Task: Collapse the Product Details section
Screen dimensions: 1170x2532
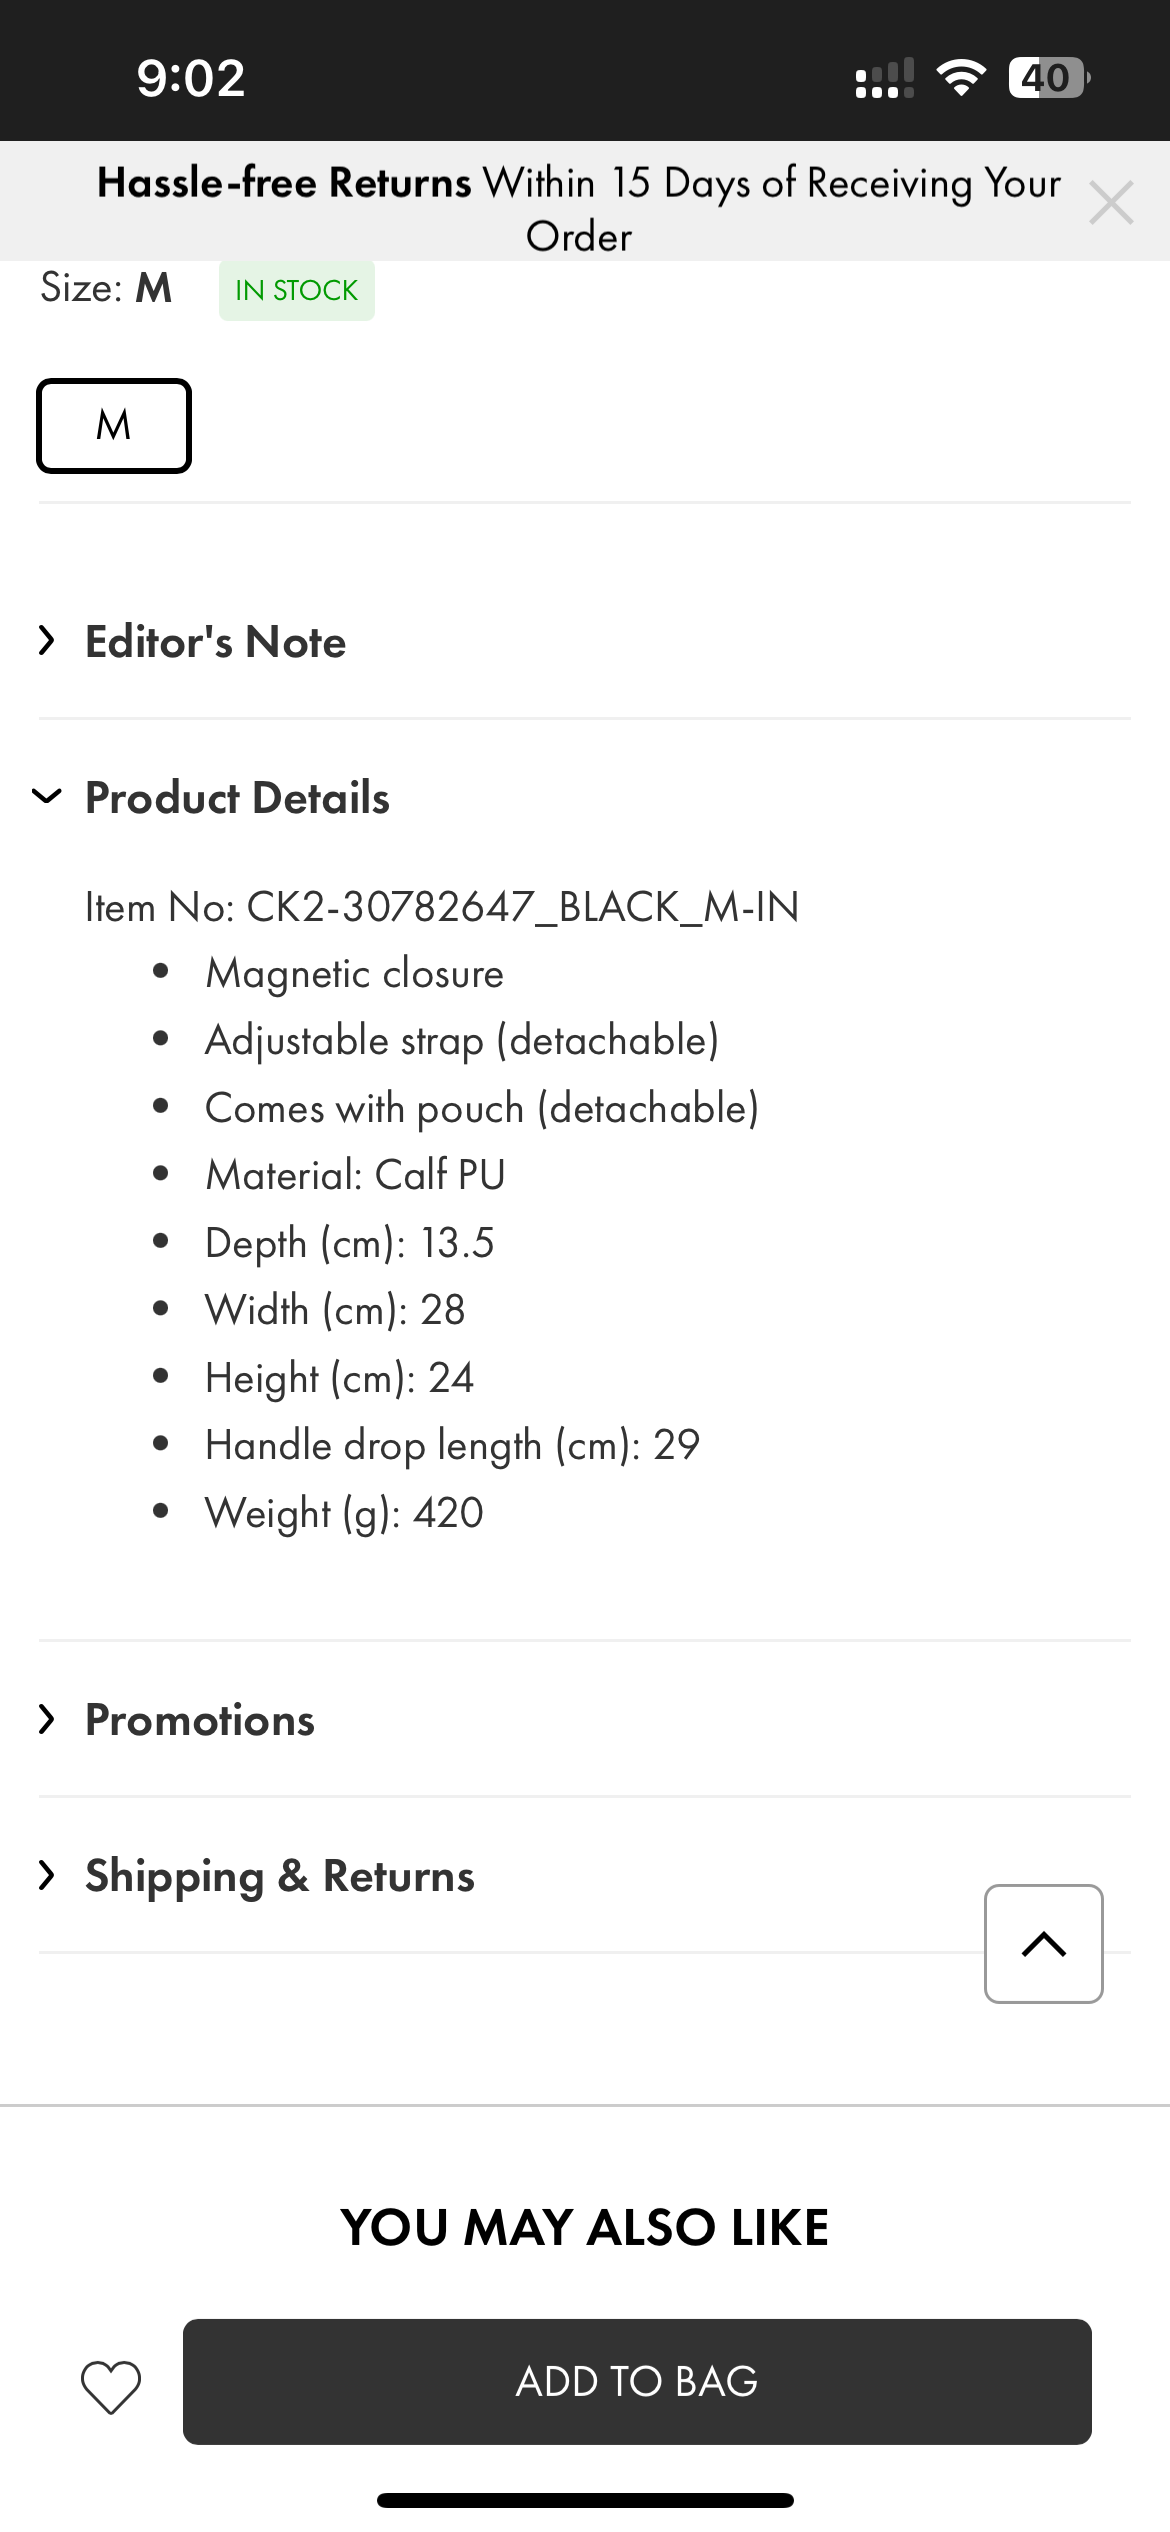Action: (46, 797)
